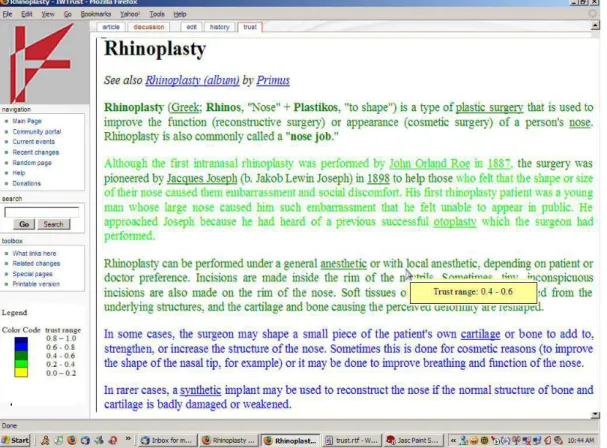Click the Windows Start button
The width and height of the screenshot is (607, 448).
coord(15,440)
